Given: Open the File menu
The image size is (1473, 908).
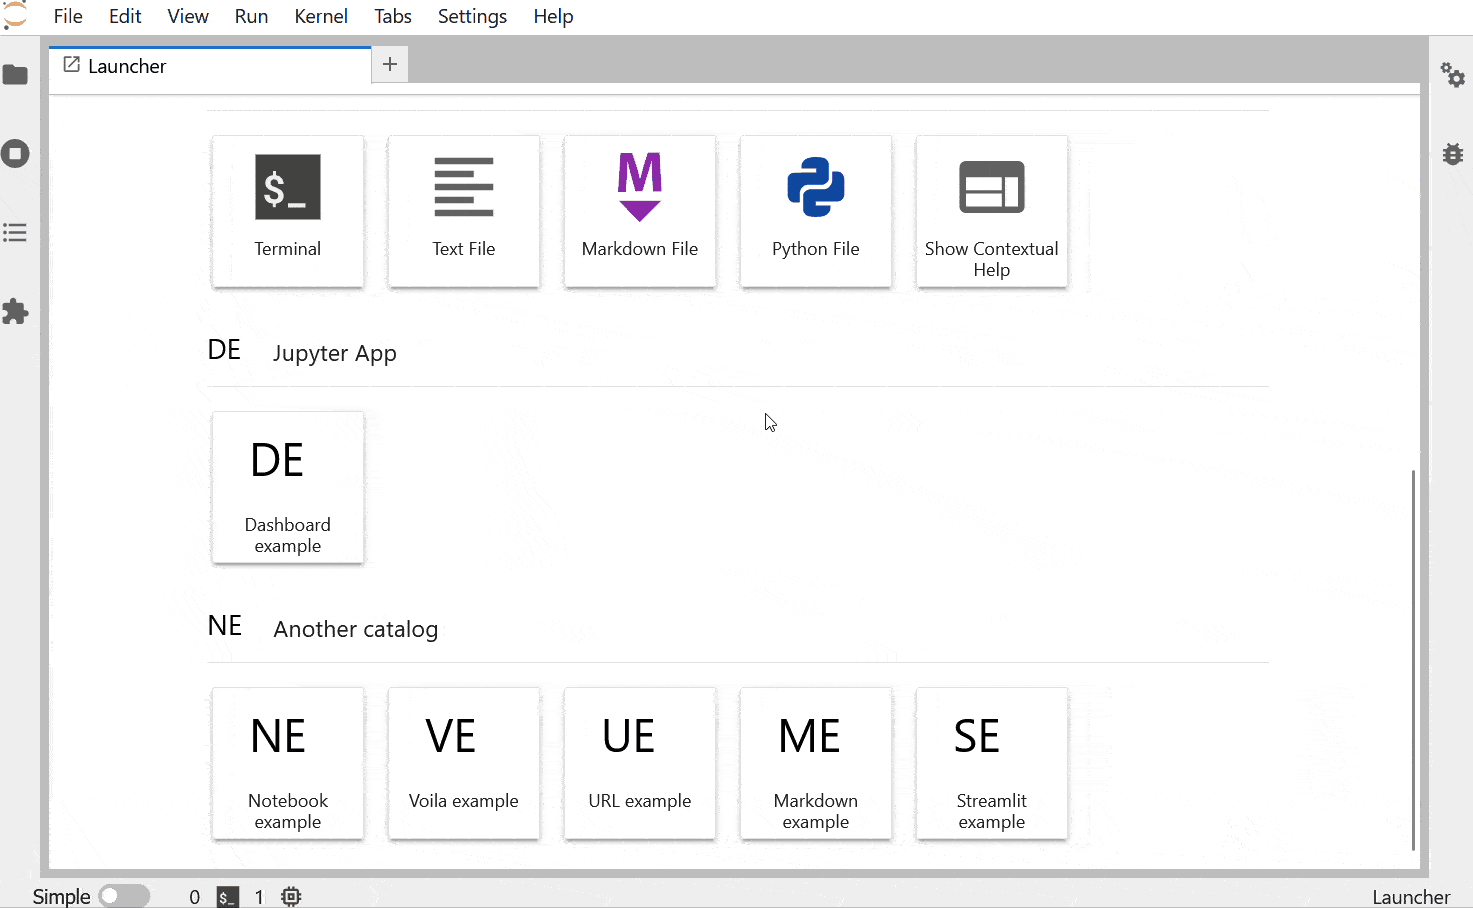Looking at the screenshot, I should [68, 17].
